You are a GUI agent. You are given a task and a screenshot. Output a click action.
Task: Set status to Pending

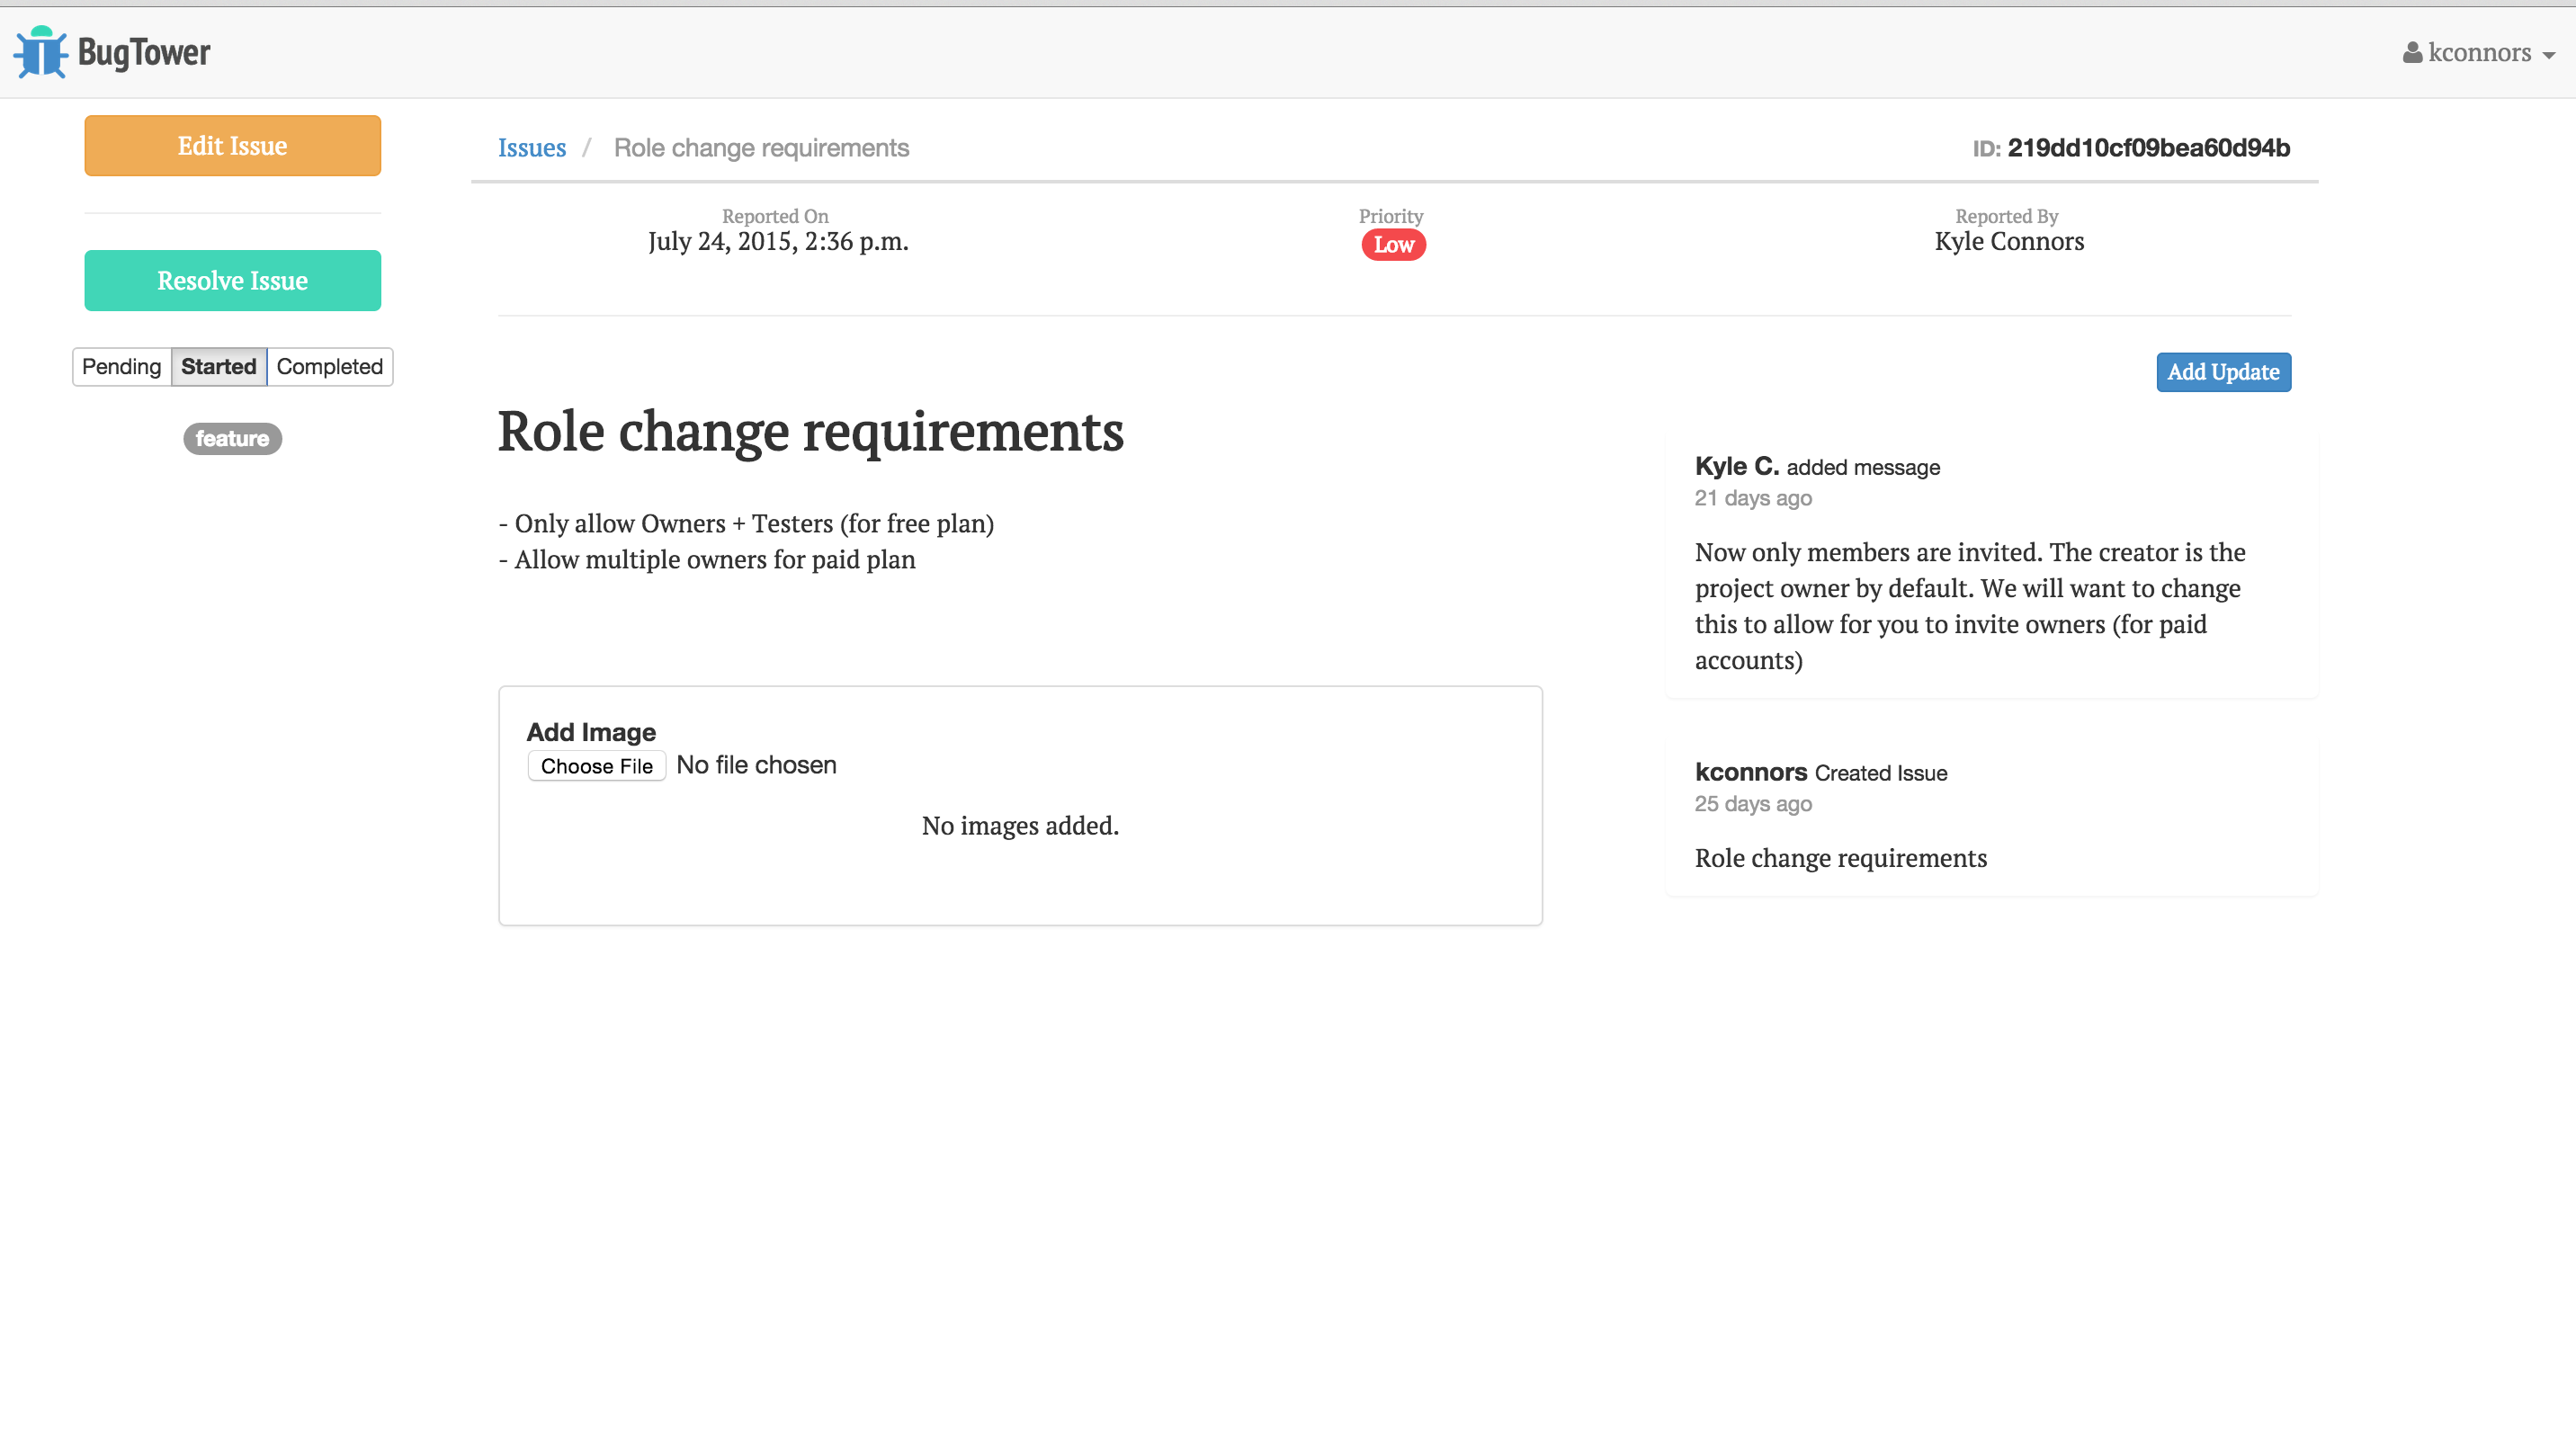[121, 367]
